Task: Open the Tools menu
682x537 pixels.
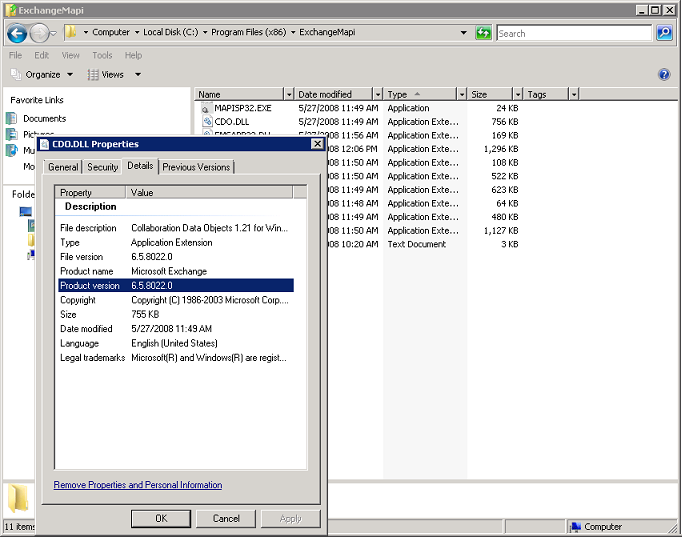Action: point(102,56)
